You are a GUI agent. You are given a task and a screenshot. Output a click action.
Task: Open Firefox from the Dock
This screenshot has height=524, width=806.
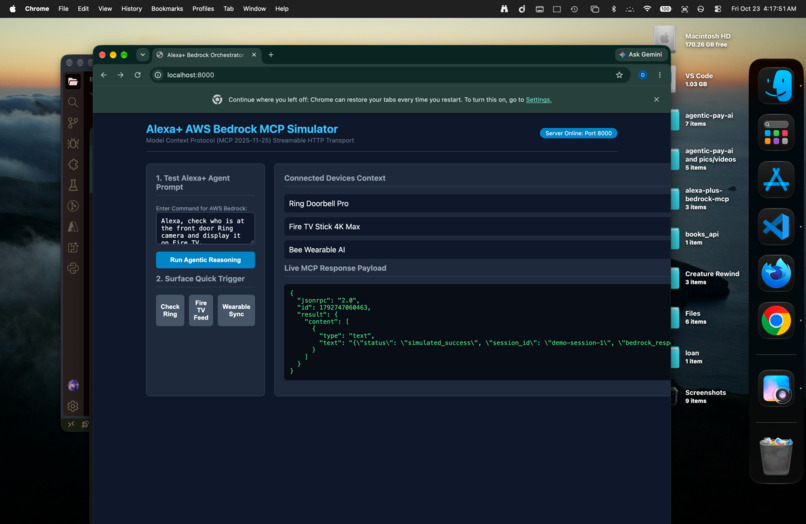(776, 274)
